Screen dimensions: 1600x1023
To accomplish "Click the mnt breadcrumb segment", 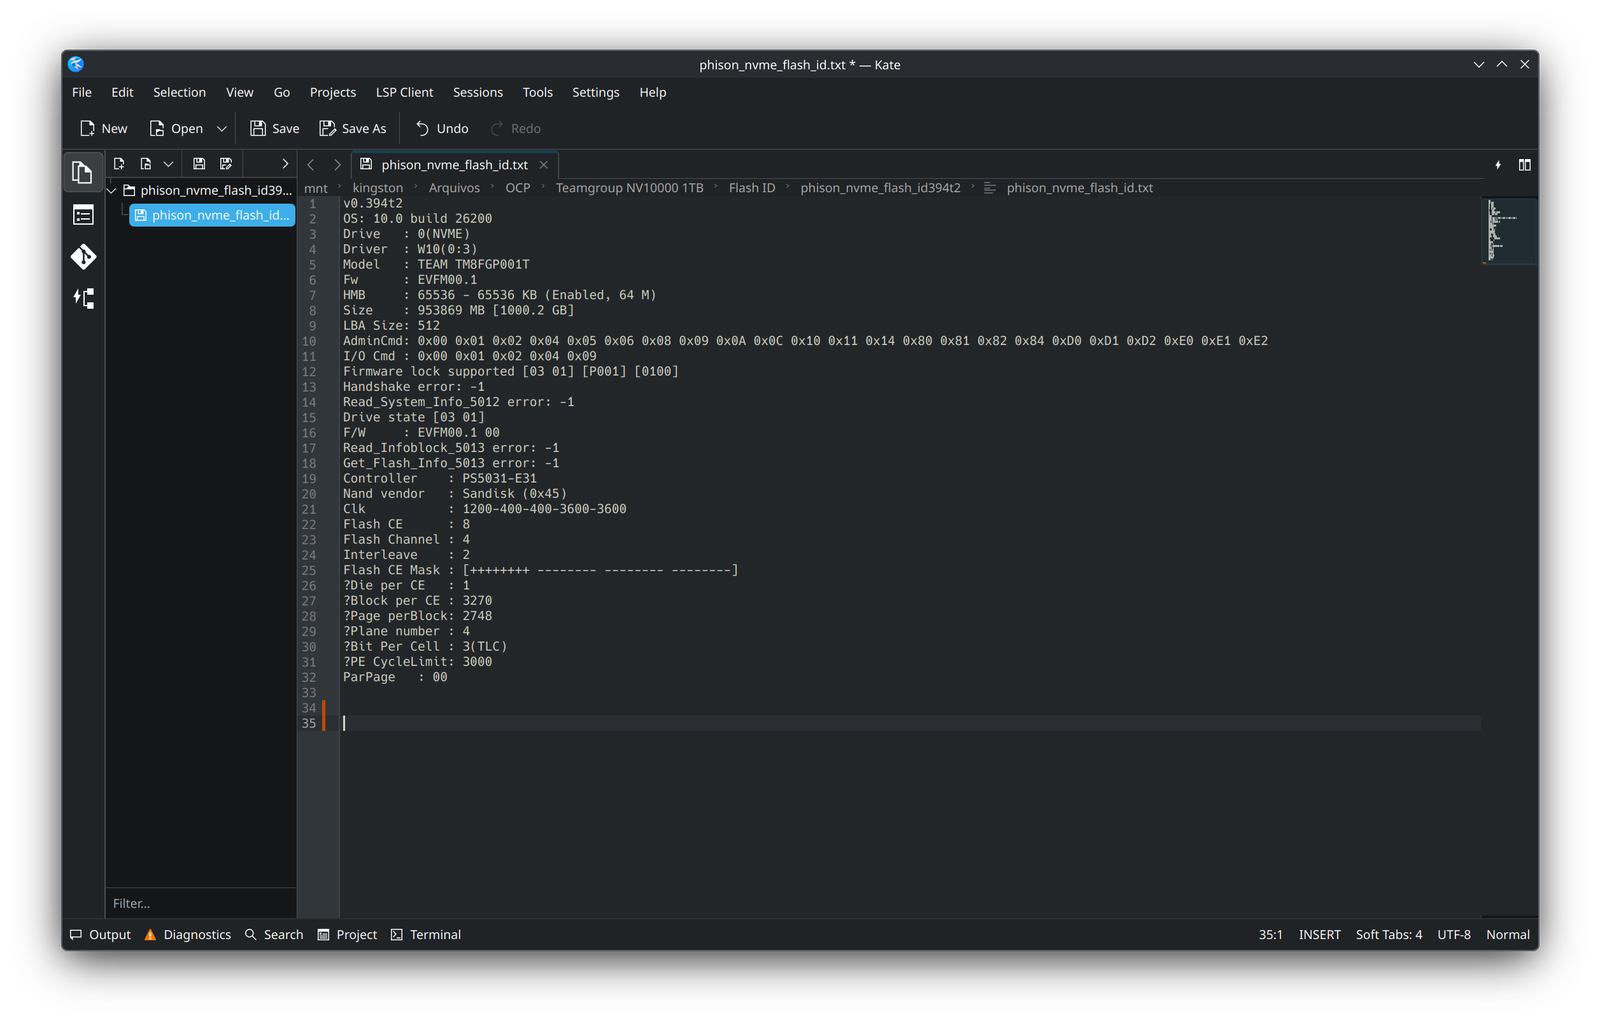I will [x=316, y=188].
